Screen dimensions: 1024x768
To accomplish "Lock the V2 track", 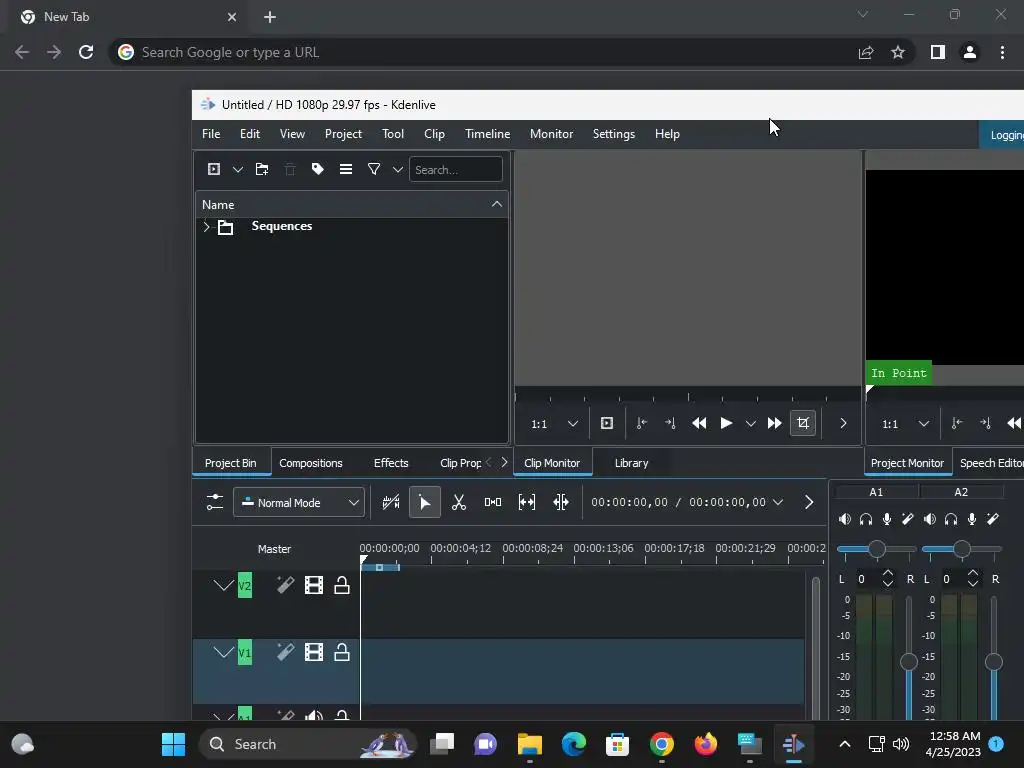I will pyautogui.click(x=342, y=585).
